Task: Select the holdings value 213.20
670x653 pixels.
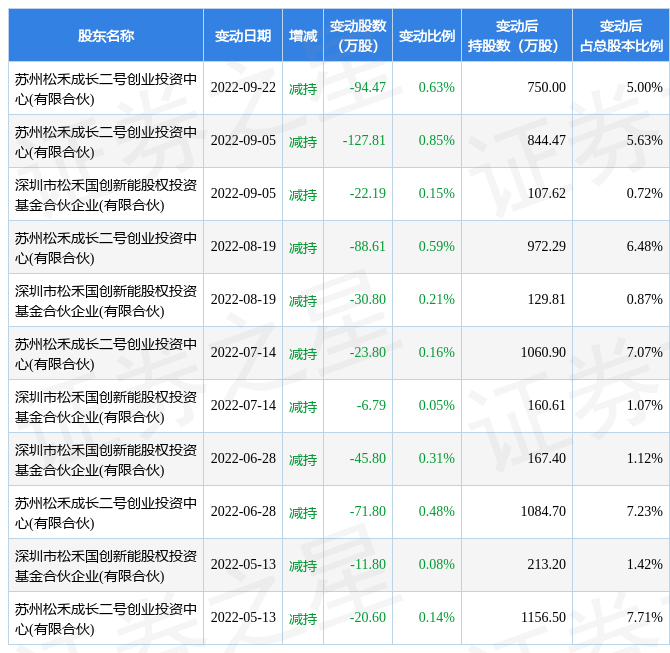Action: (546, 565)
